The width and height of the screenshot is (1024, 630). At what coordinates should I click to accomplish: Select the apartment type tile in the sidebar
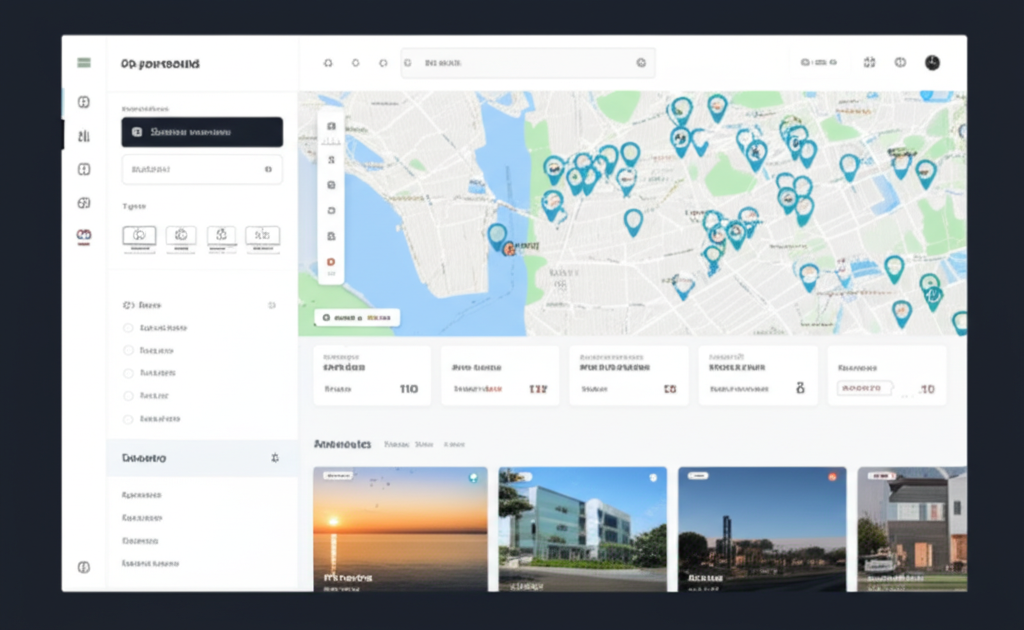point(180,238)
